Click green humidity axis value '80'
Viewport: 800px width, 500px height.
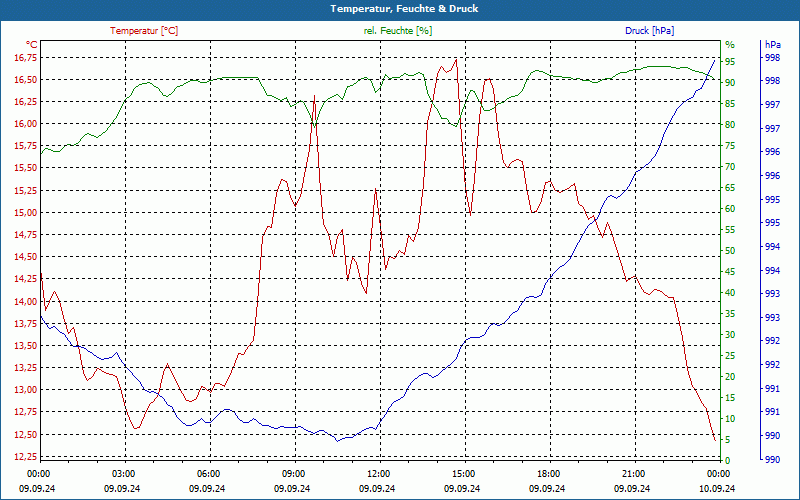click(x=730, y=124)
